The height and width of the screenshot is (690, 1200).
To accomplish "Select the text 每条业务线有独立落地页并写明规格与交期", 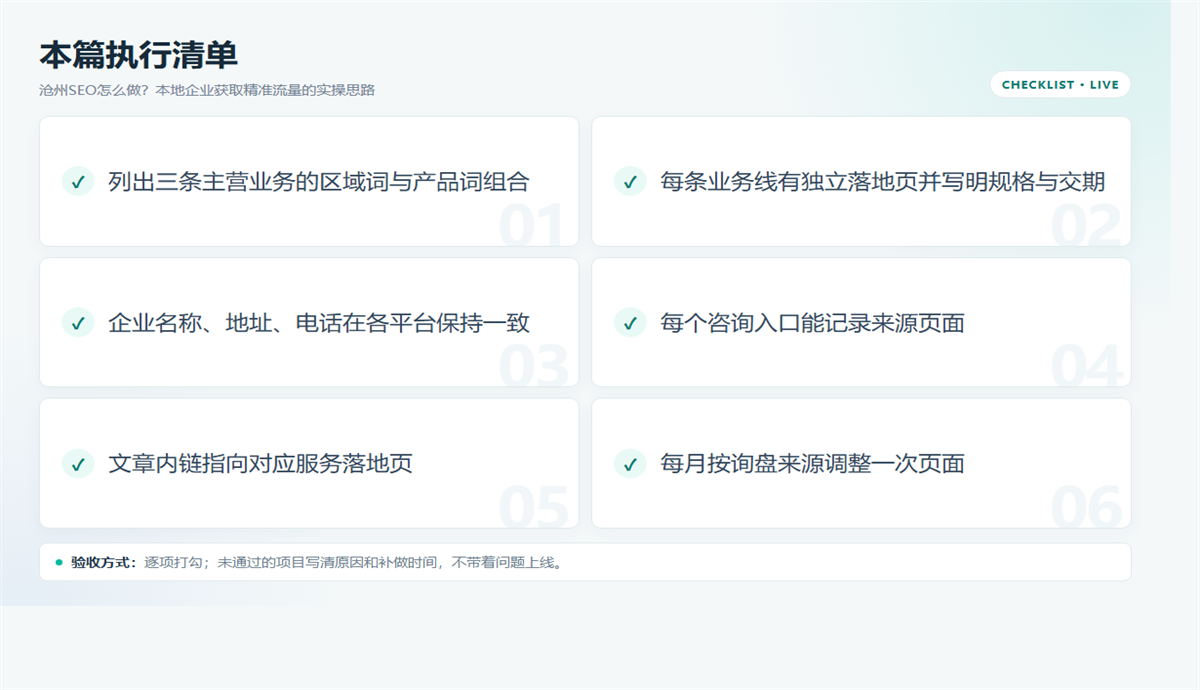I will coord(883,181).
